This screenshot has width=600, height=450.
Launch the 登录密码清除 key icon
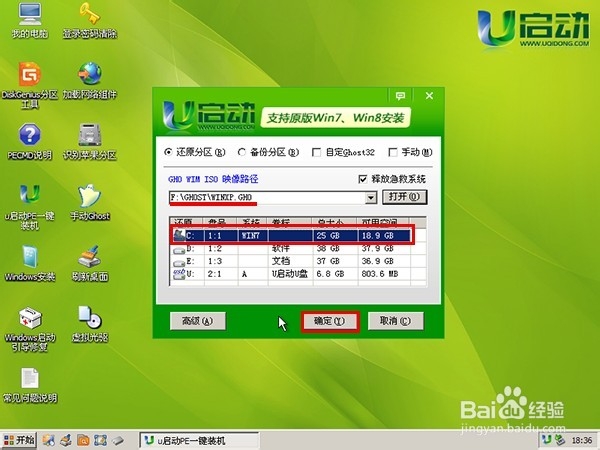coord(90,20)
